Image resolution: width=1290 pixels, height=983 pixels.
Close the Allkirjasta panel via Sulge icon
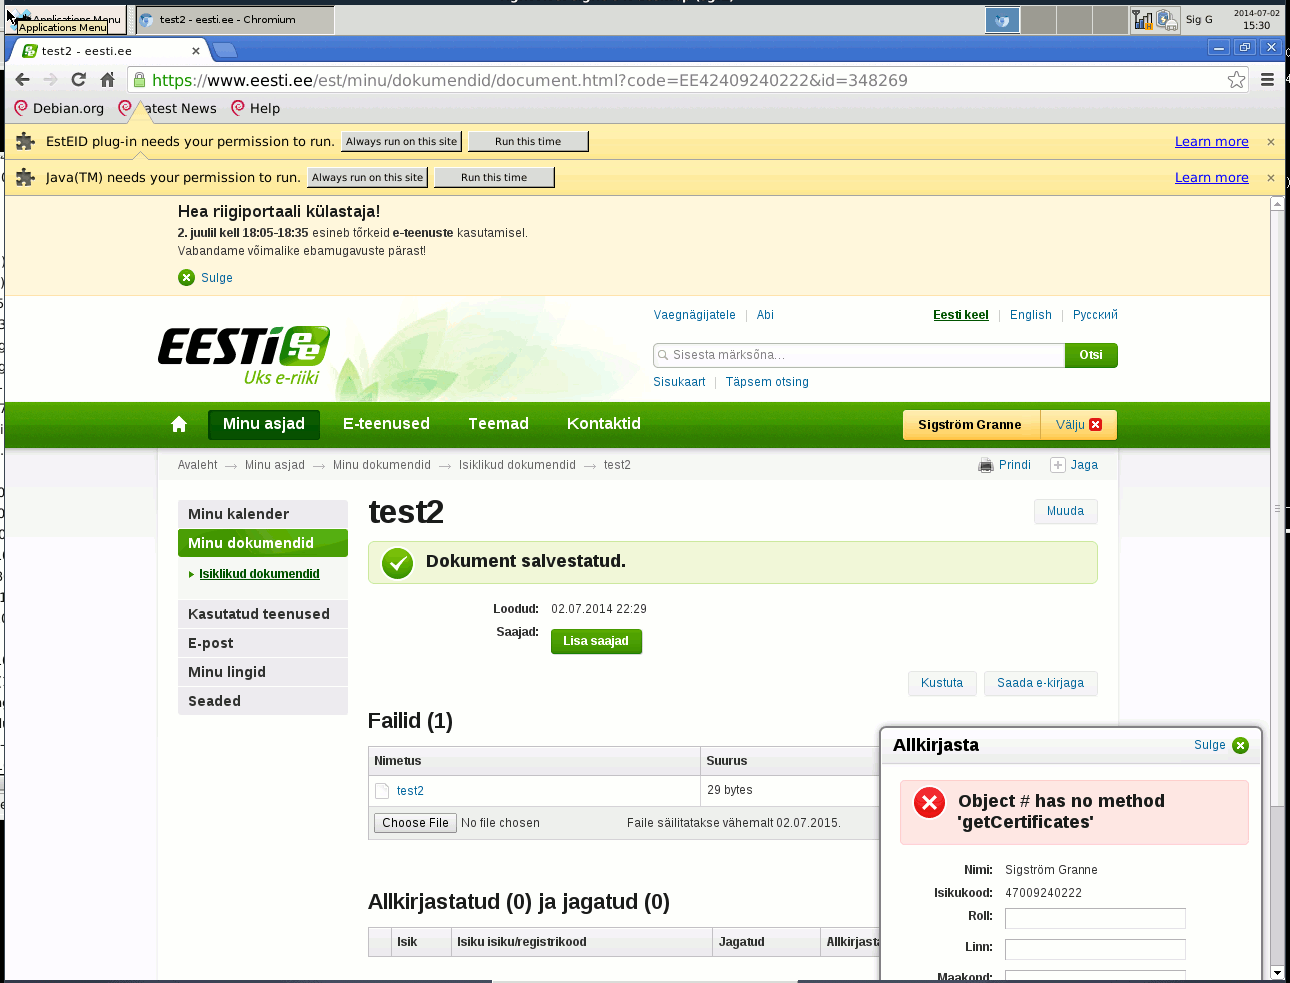1240,745
